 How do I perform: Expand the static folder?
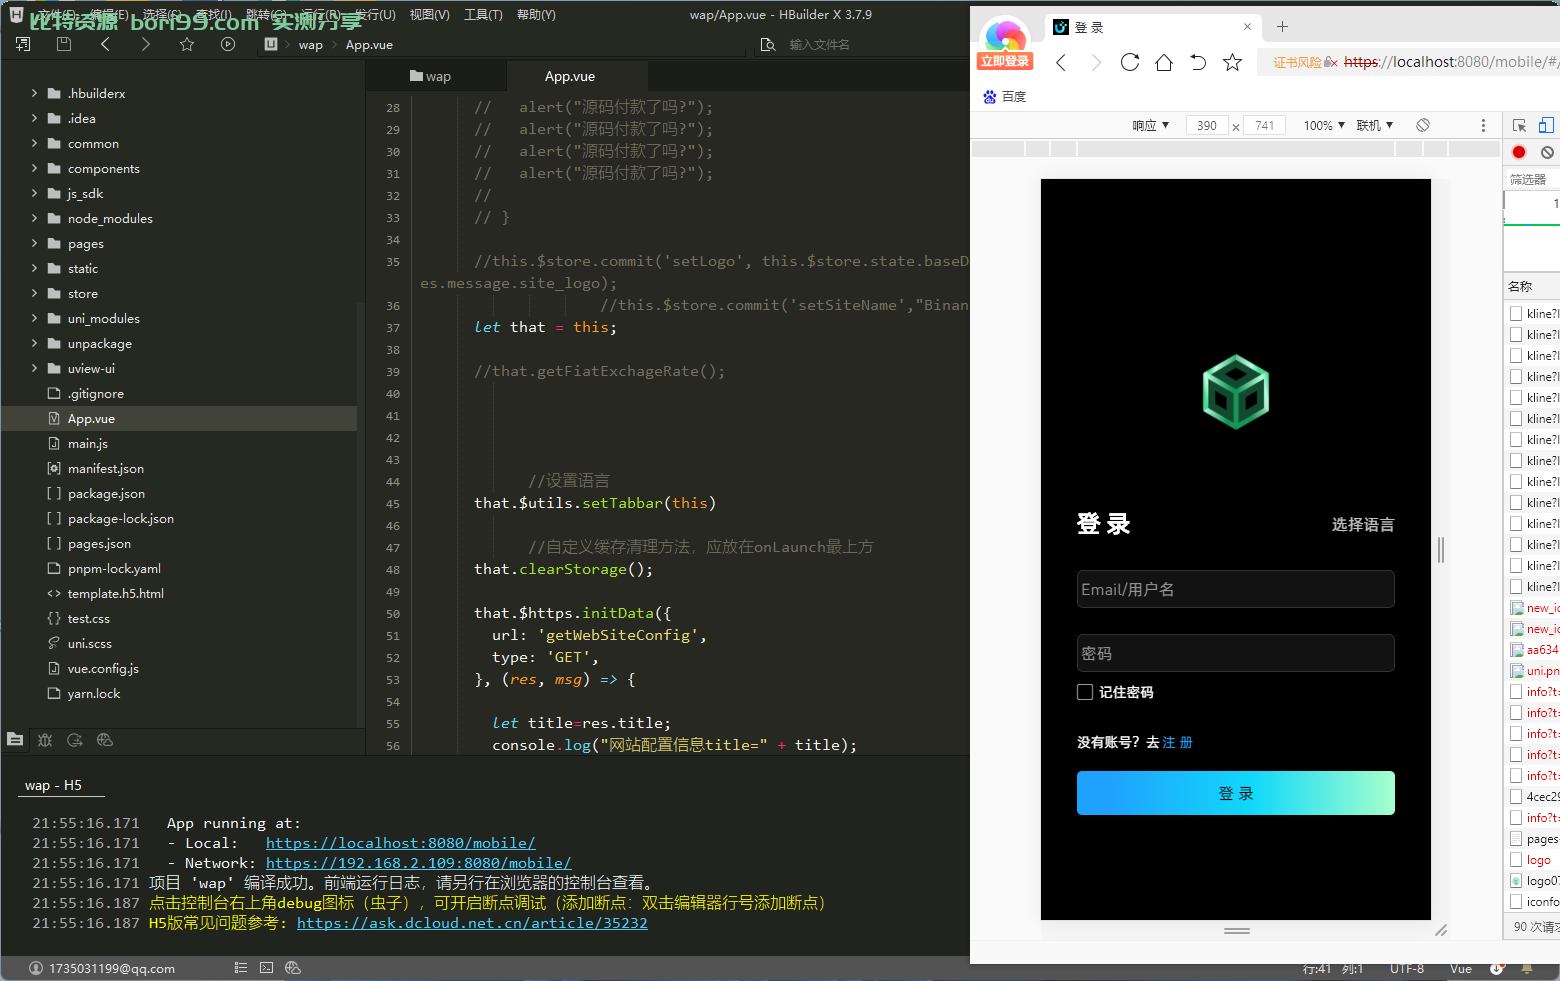[x=34, y=268]
